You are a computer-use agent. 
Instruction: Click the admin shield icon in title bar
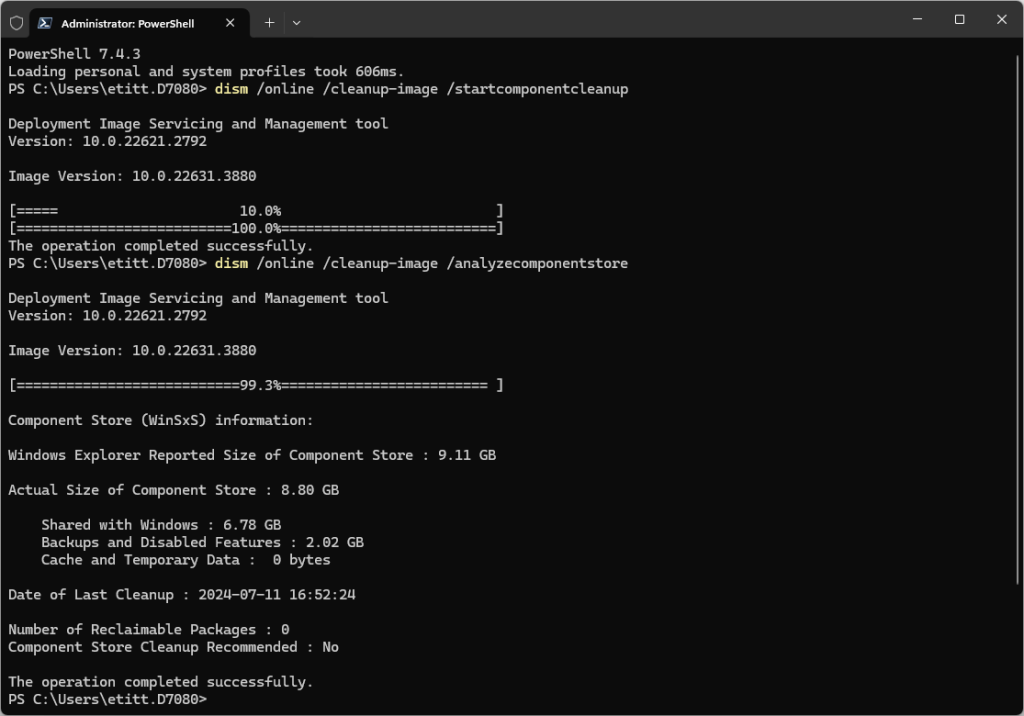(15, 20)
